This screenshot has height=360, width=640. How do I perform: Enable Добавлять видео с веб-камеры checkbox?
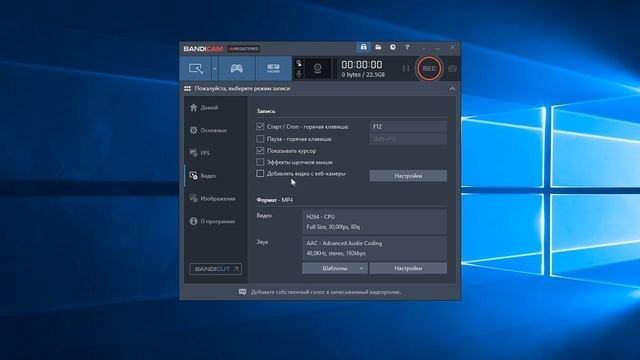pos(260,173)
